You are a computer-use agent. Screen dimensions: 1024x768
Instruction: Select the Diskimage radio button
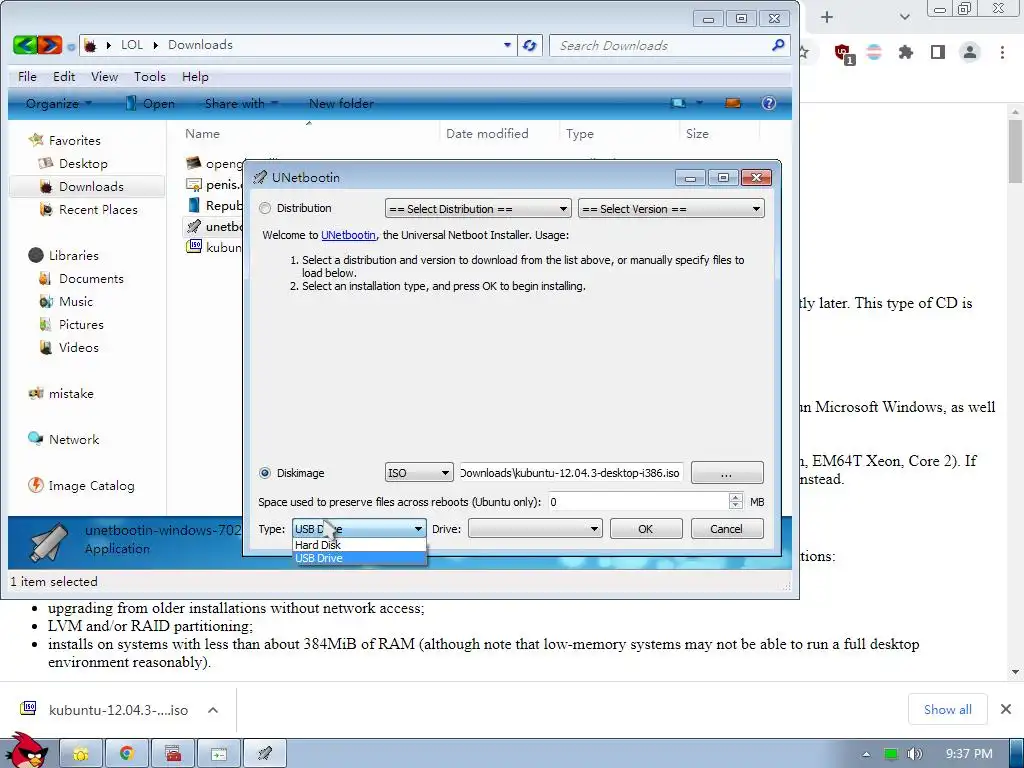coord(264,473)
